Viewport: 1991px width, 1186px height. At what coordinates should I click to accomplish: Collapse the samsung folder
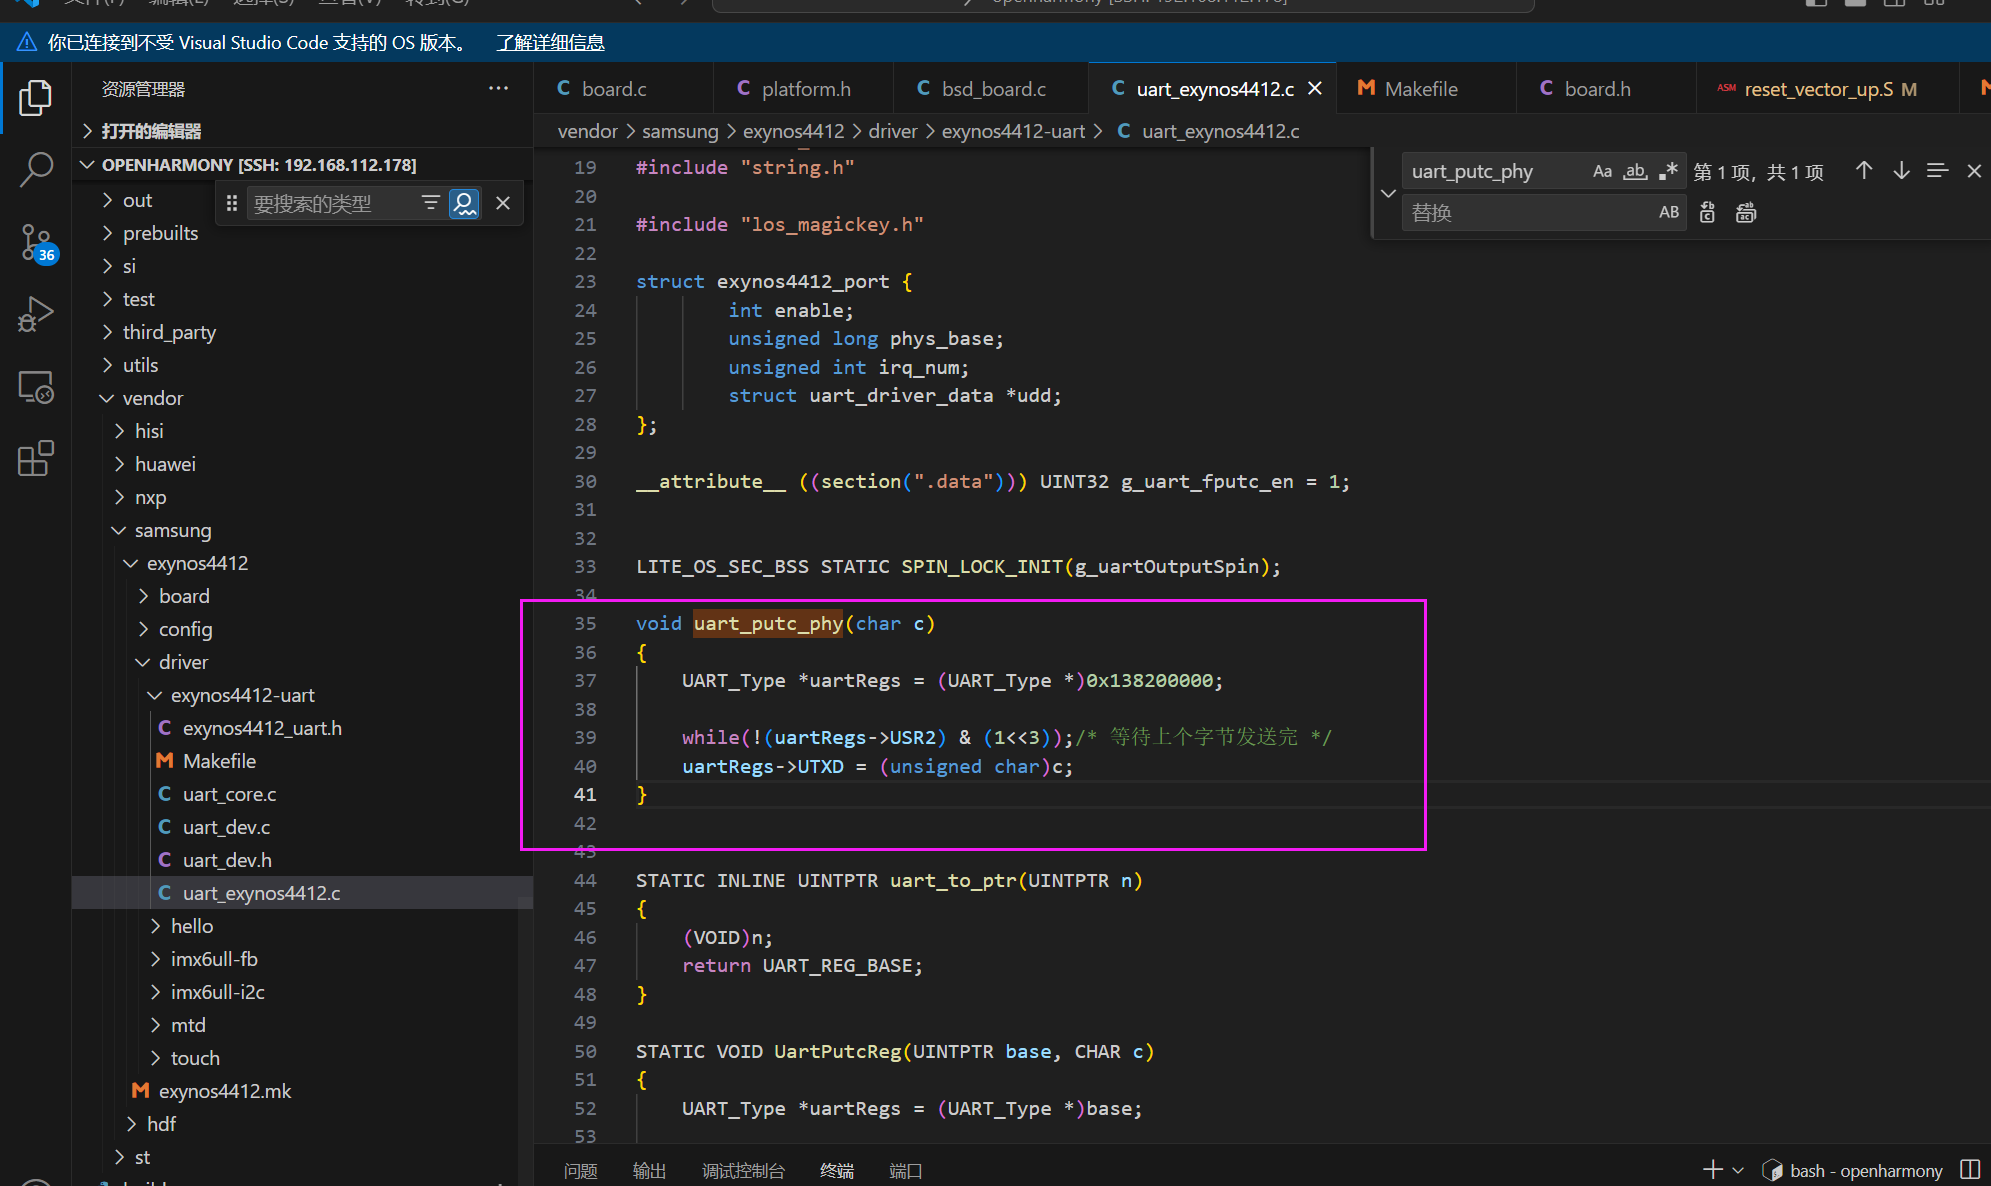coord(172,530)
